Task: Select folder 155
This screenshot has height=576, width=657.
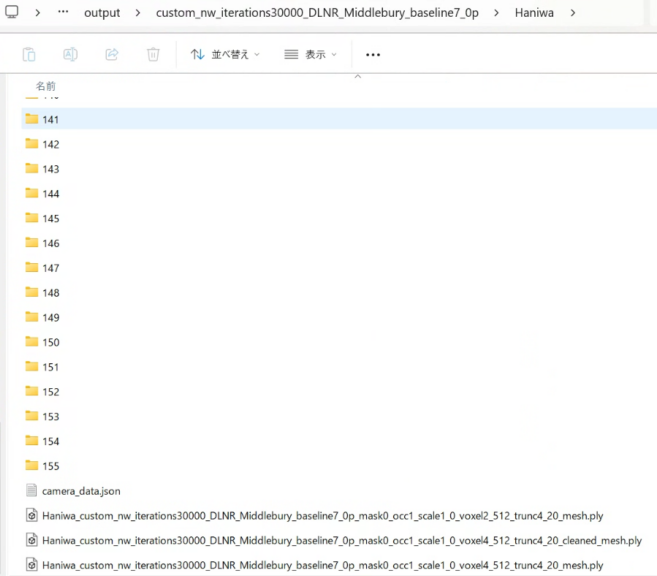Action: click(x=50, y=466)
